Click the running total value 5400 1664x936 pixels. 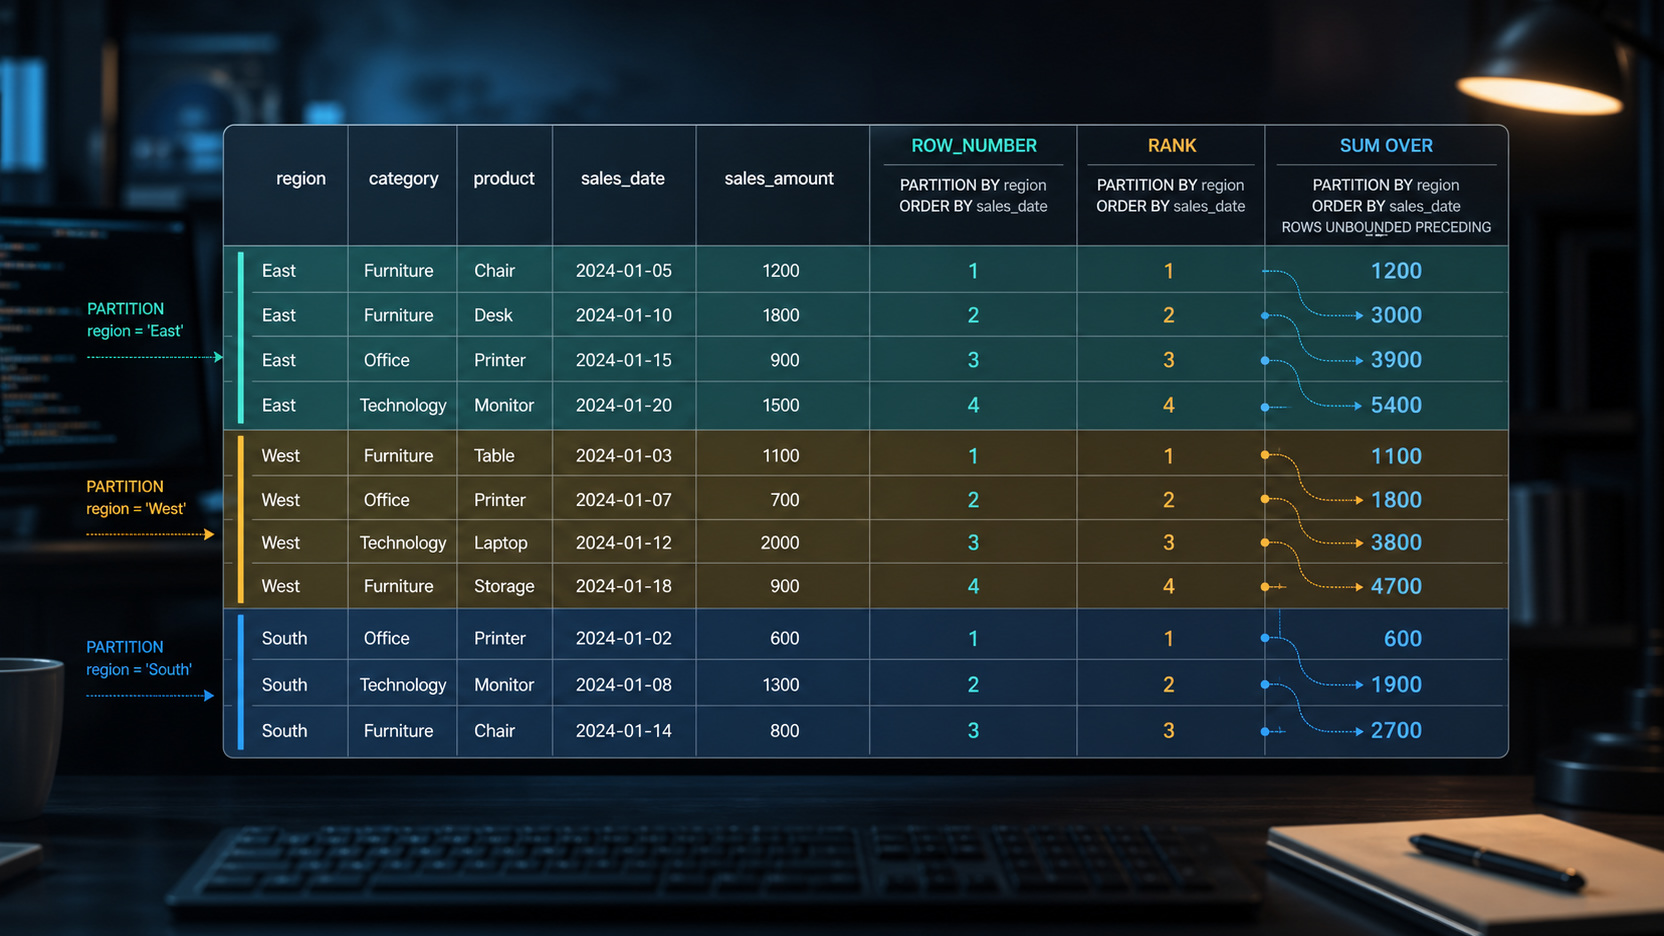tap(1396, 405)
